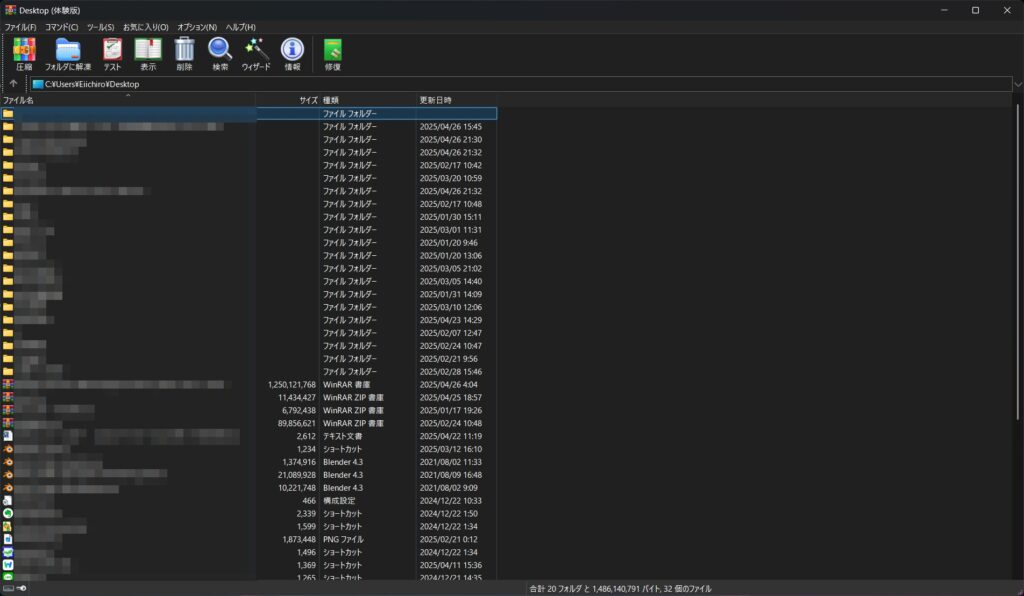Open 検索 magnifier search tool
Viewport: 1024px width, 596px height.
(x=220, y=50)
